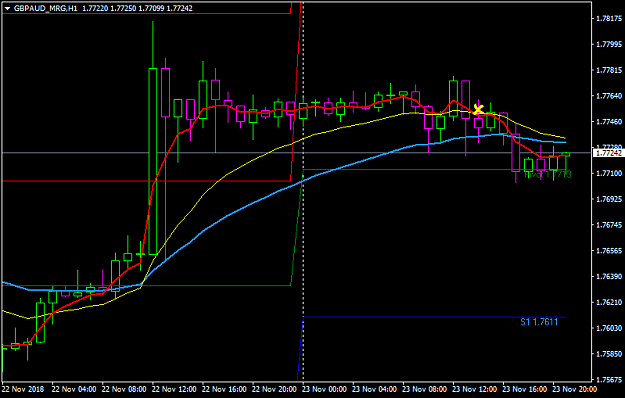Select the green Pivot level label
The width and height of the screenshot is (625, 398).
548,174
